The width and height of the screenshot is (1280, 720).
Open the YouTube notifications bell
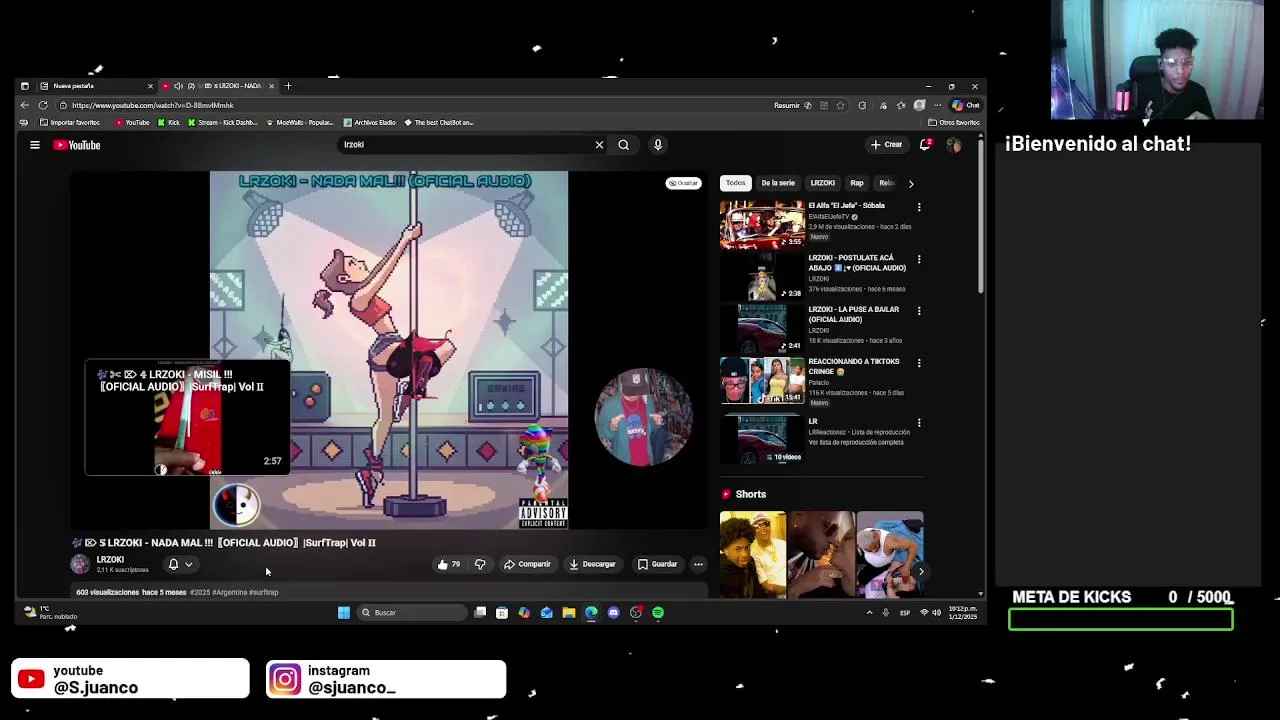click(925, 145)
